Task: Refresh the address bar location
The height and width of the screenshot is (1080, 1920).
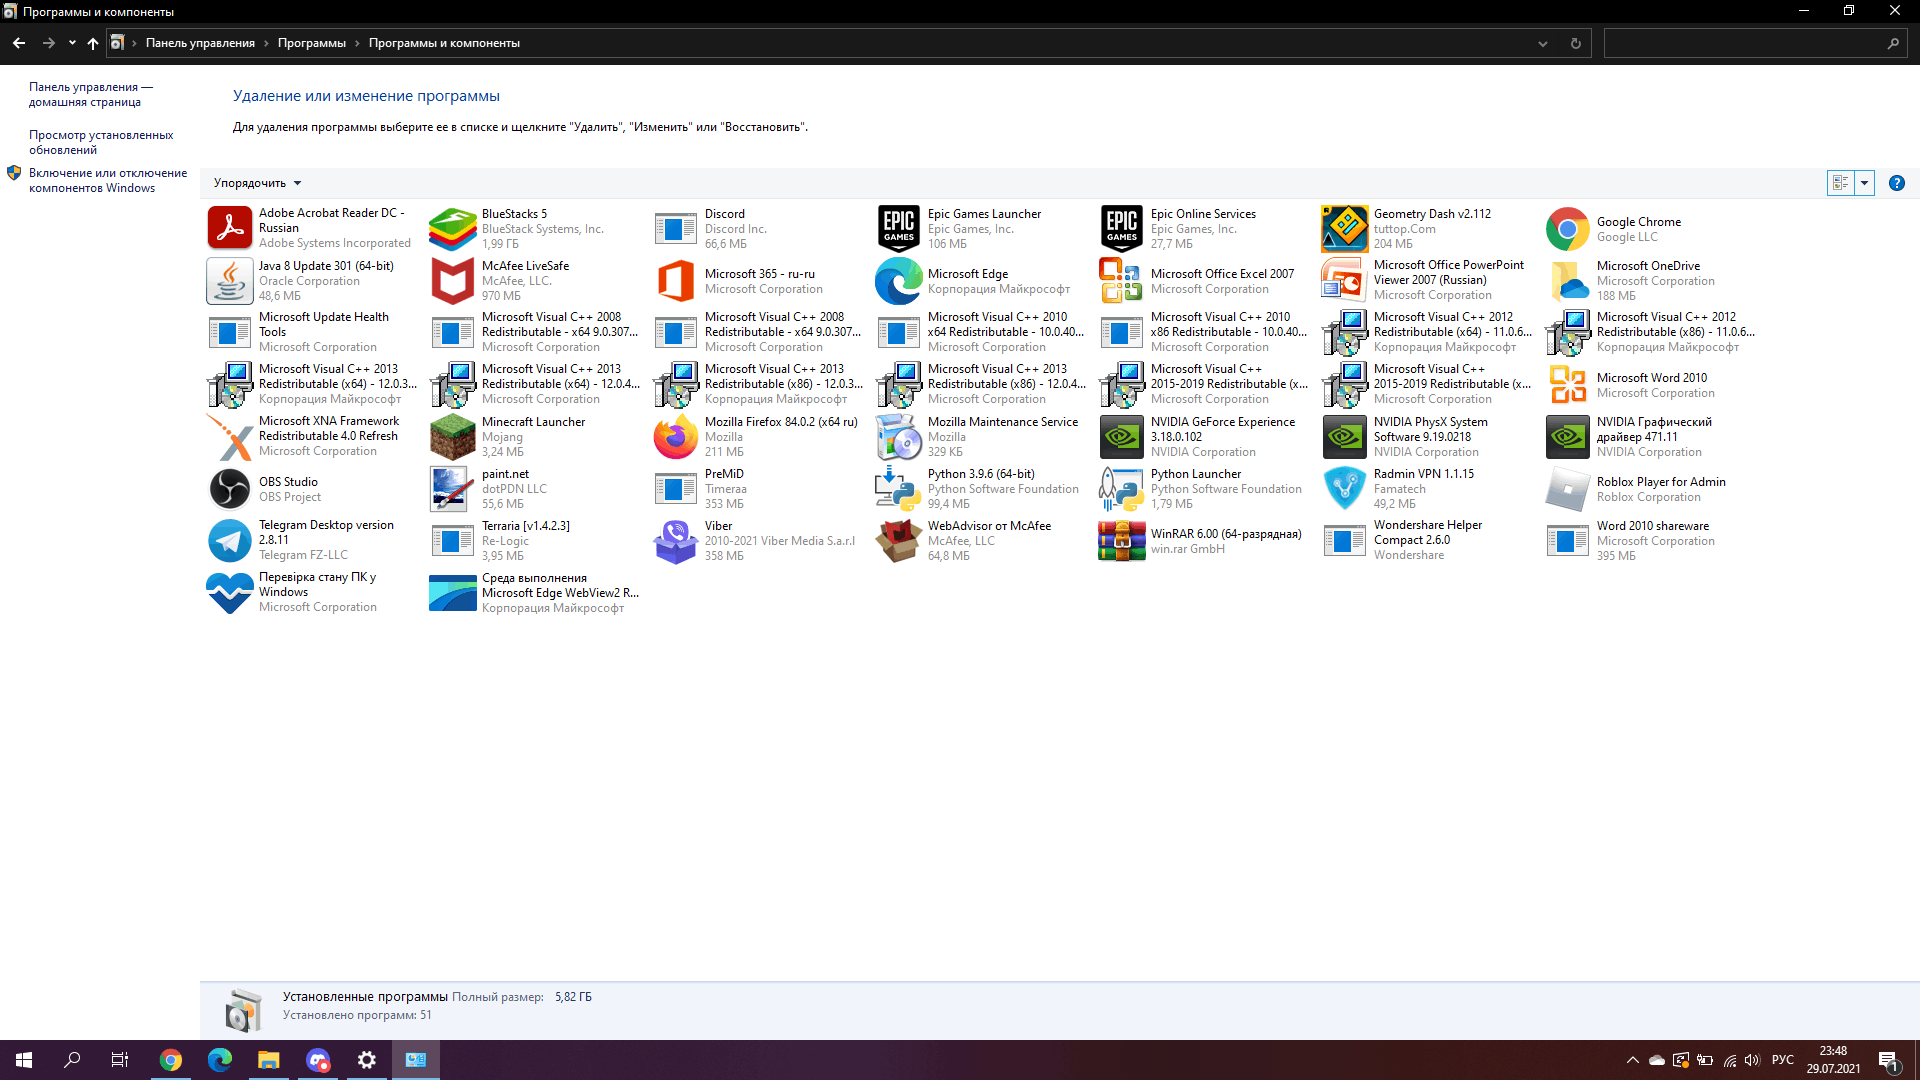Action: pyautogui.click(x=1575, y=43)
